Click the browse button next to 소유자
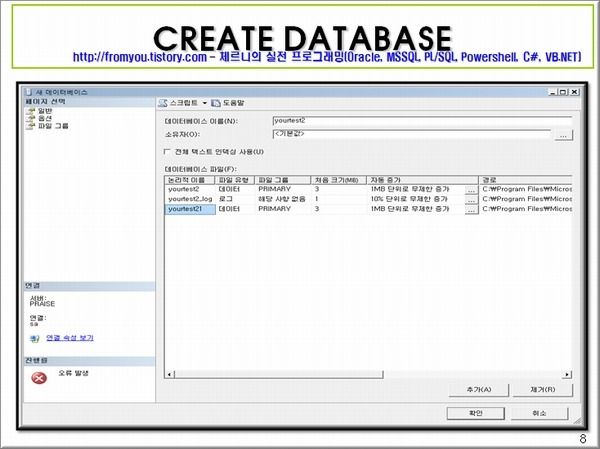Image resolution: width=600 pixels, height=449 pixels. [563, 135]
